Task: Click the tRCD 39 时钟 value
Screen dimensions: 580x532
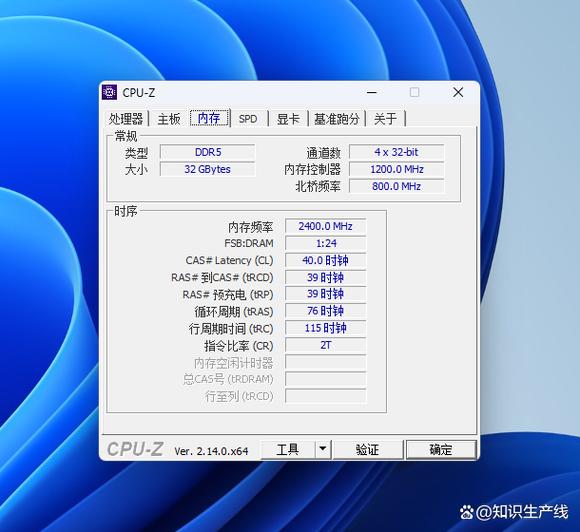Action: 326,277
